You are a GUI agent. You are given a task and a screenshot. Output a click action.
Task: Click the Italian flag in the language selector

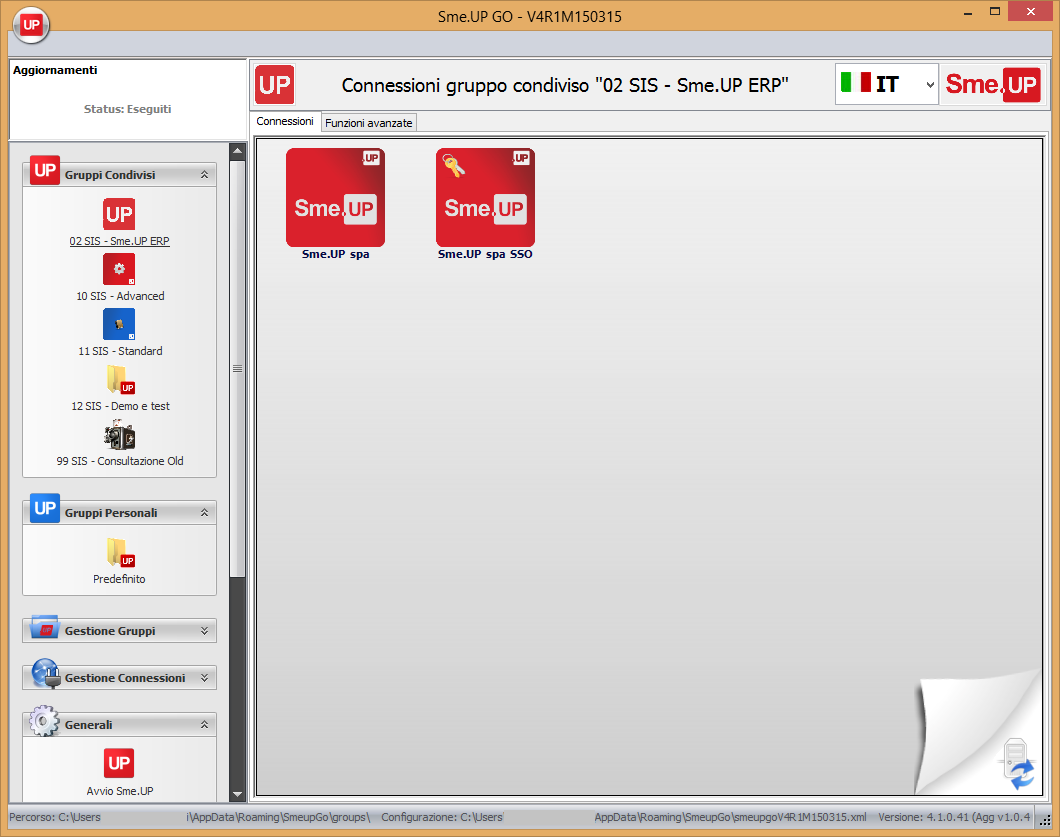tap(855, 82)
